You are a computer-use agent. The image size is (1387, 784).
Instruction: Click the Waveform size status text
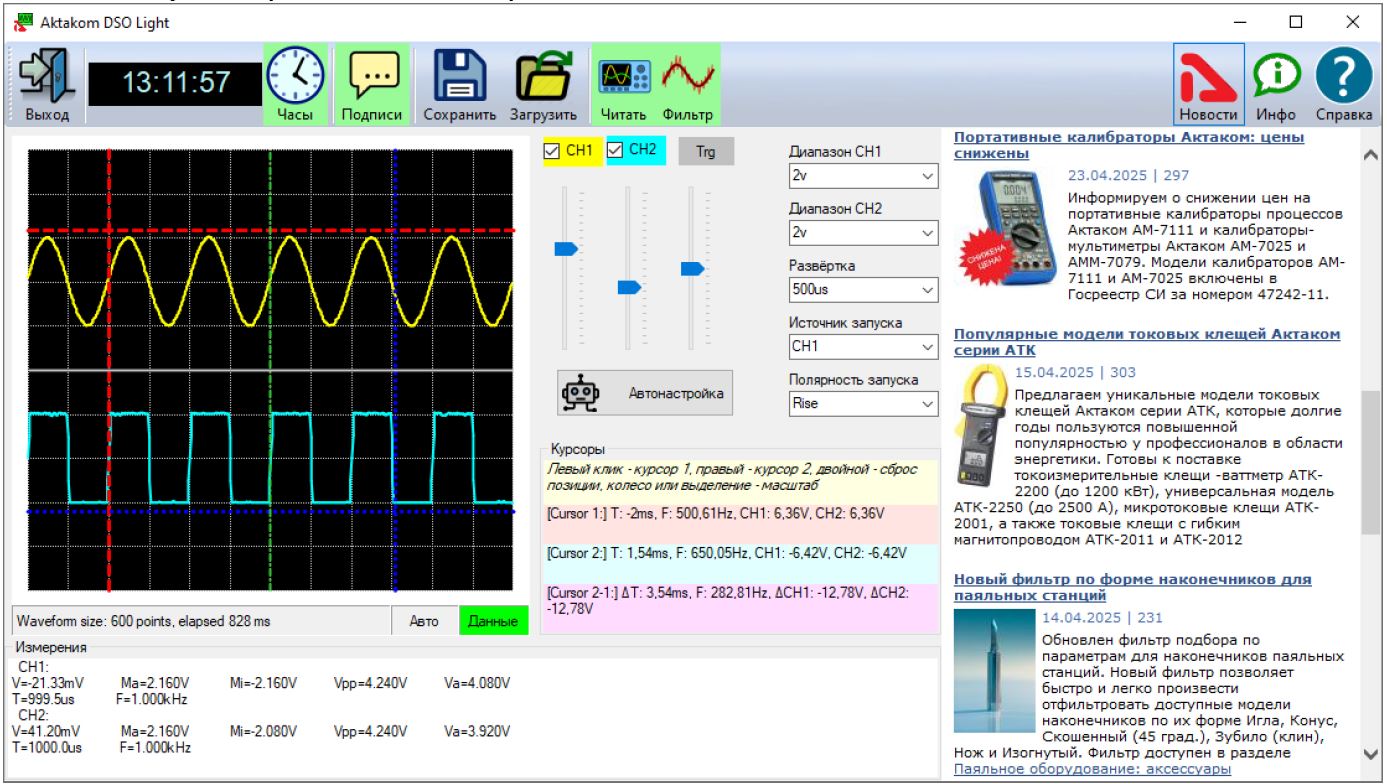[x=144, y=621]
